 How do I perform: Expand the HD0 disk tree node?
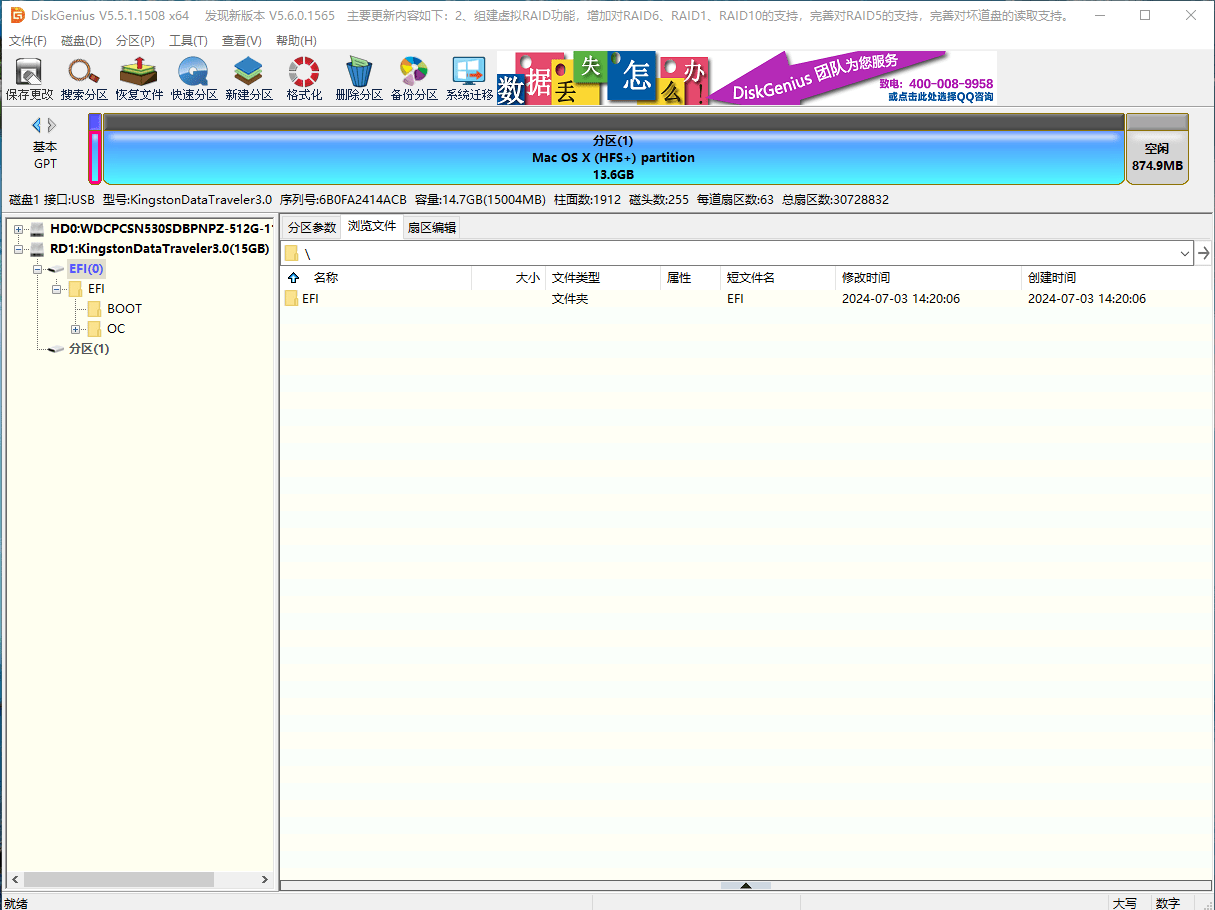pos(18,229)
